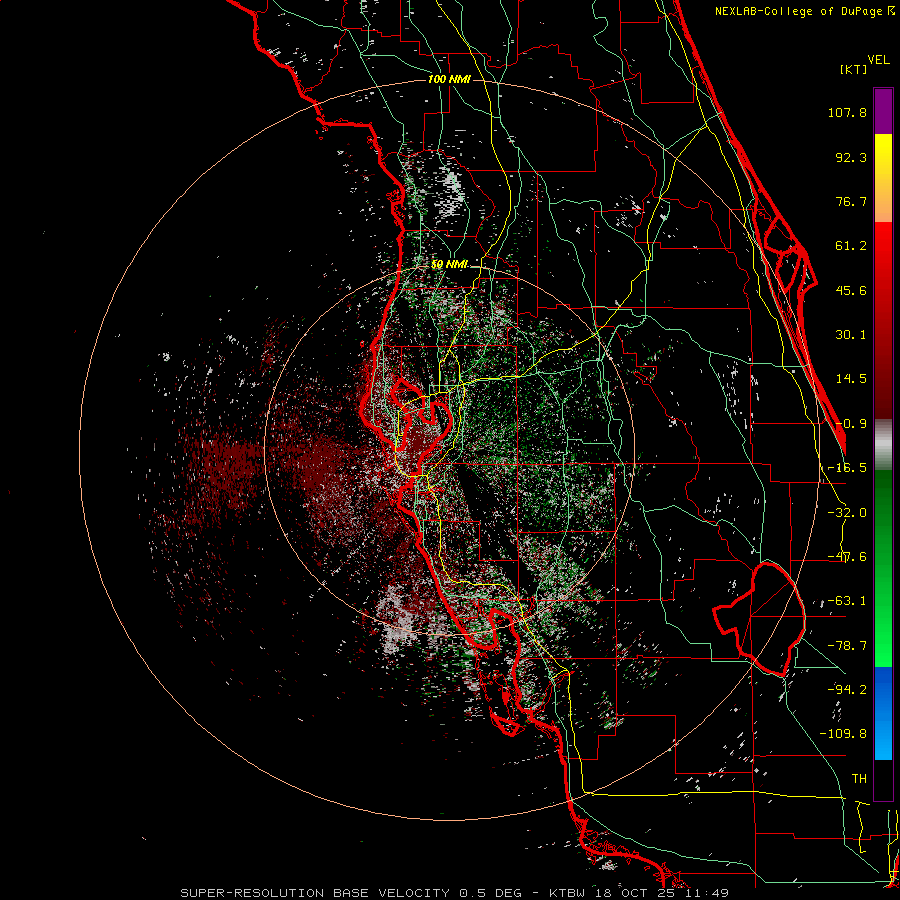This screenshot has height=900, width=900.
Task: Click the 100 NMI range ring label
Action: (x=449, y=79)
